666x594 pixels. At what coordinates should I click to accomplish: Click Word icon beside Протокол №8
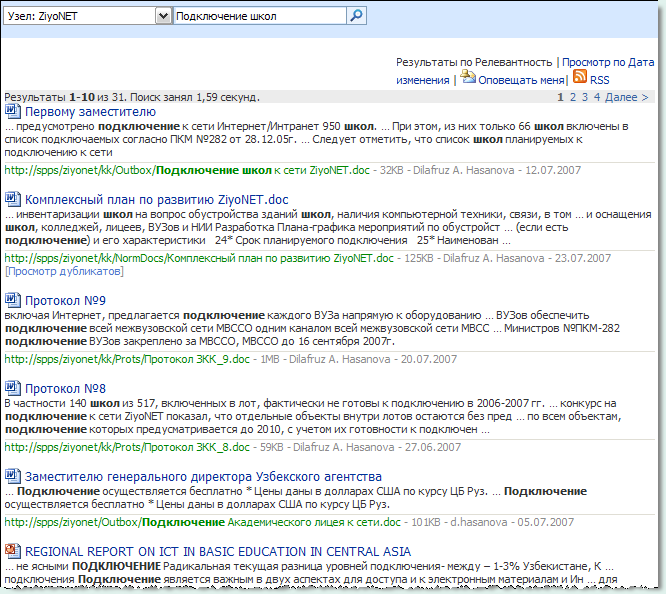[x=12, y=388]
